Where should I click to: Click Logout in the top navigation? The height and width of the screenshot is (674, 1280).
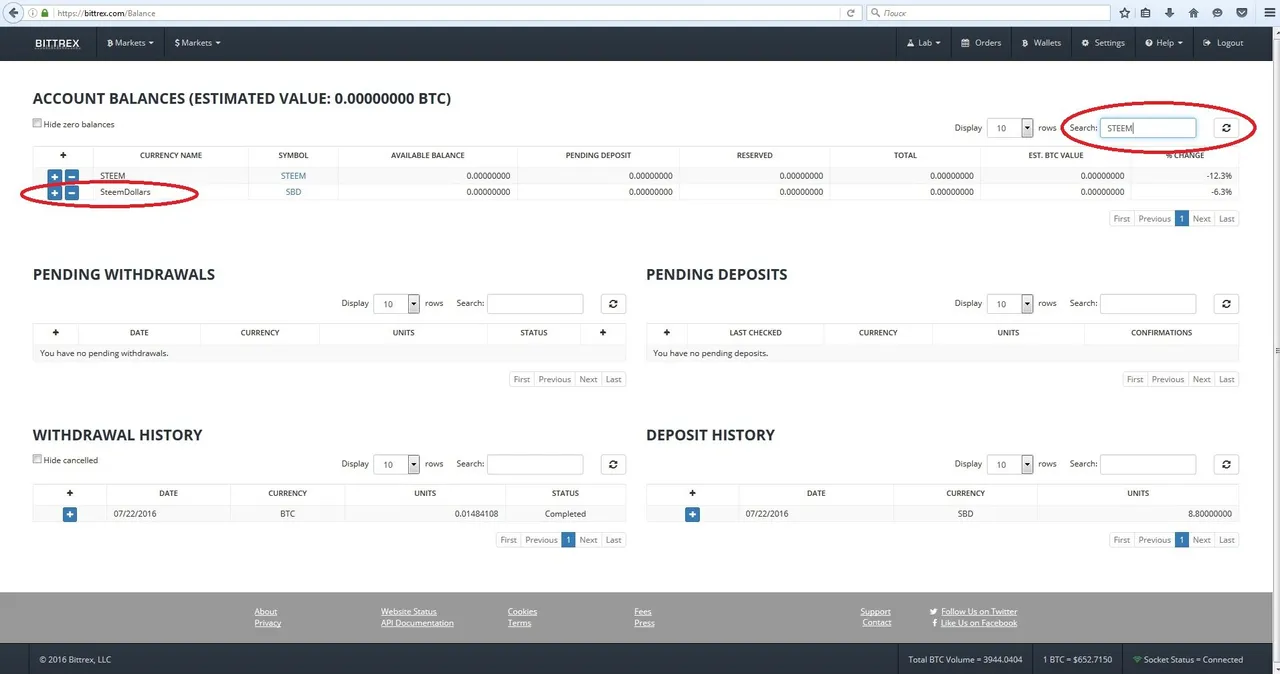[1223, 43]
